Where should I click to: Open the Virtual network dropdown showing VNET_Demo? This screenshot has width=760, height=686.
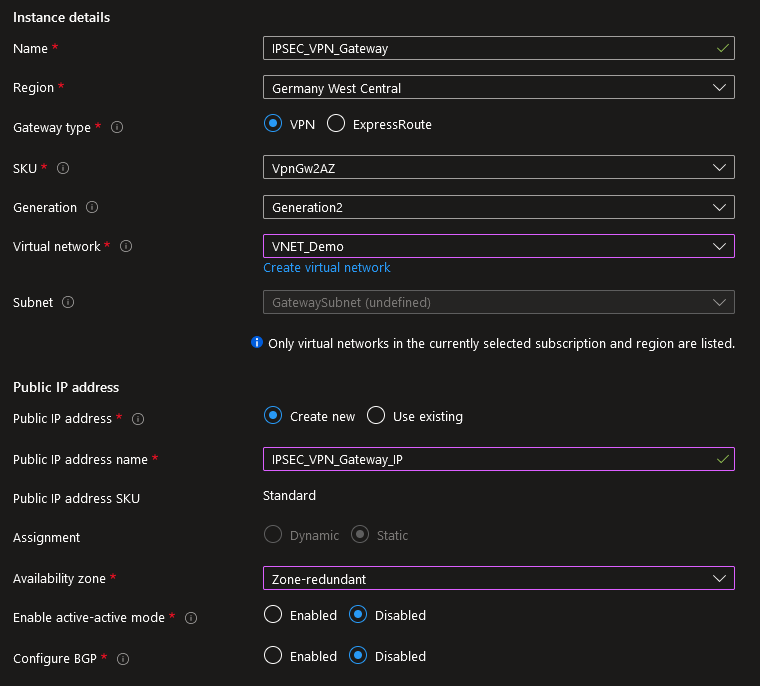(x=498, y=246)
